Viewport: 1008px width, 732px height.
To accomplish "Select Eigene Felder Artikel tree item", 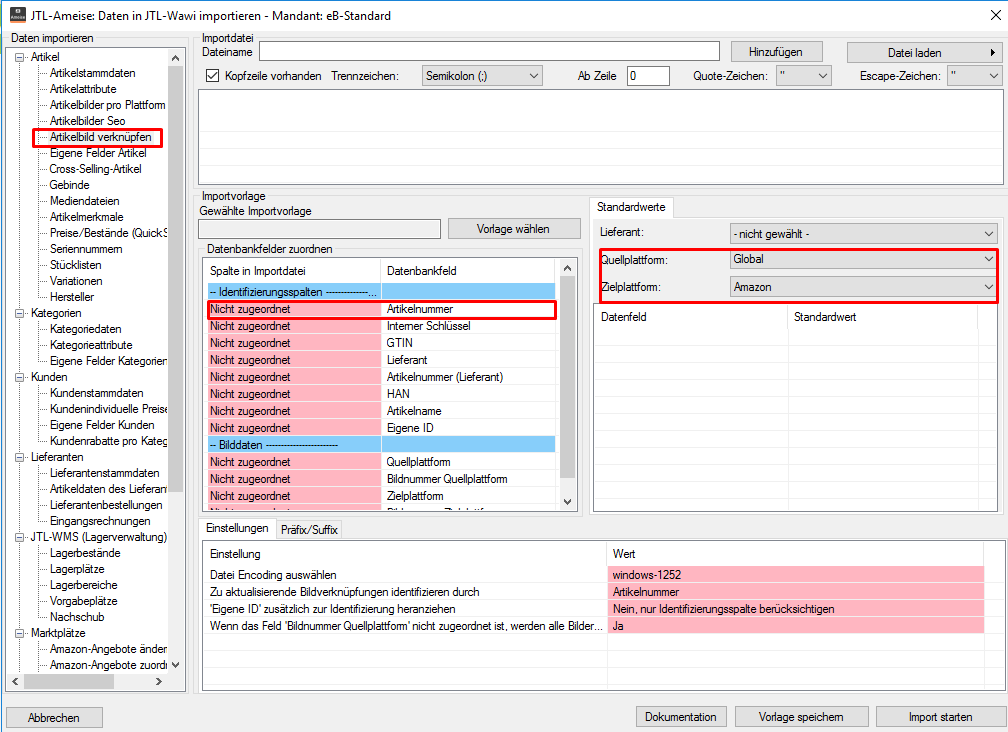I will [98, 153].
